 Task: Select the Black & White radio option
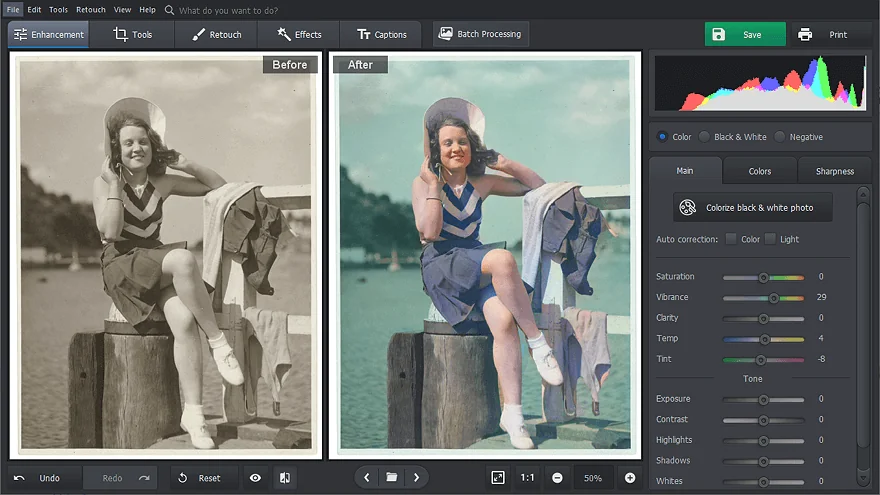click(x=704, y=137)
